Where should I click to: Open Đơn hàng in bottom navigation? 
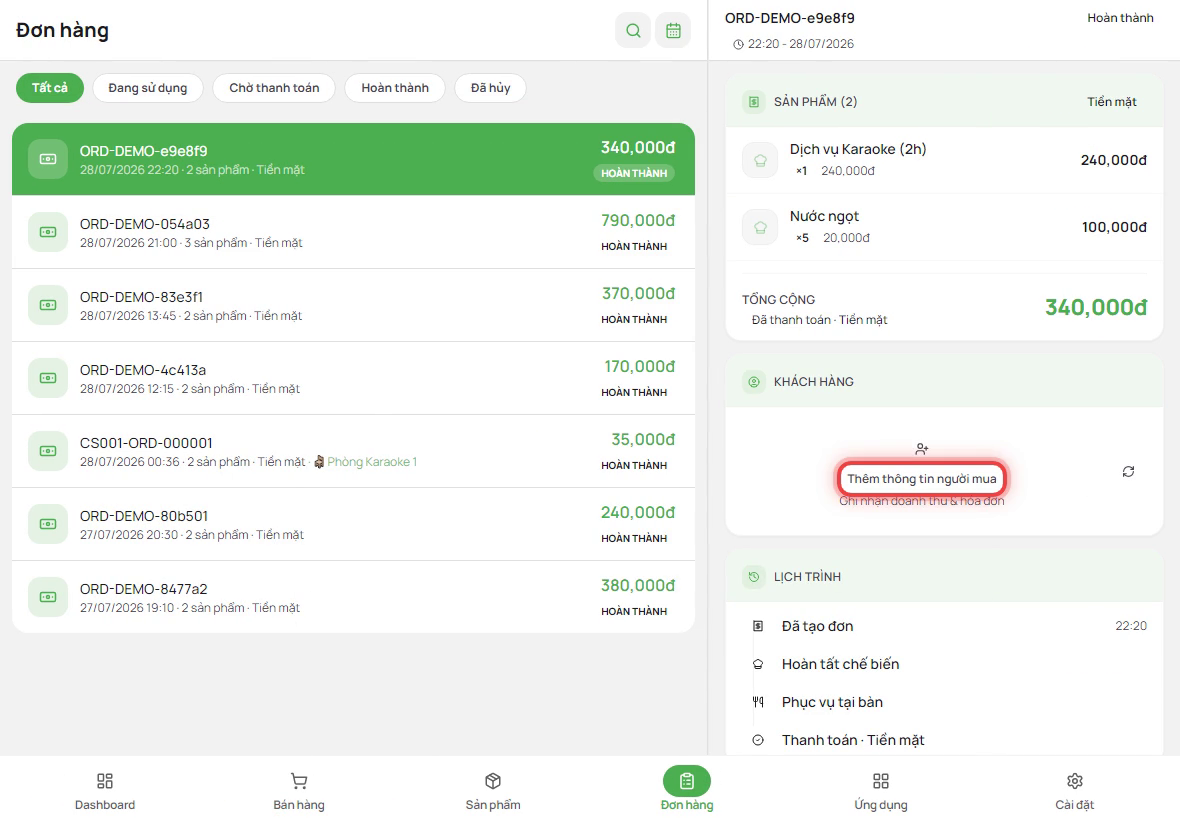686,790
